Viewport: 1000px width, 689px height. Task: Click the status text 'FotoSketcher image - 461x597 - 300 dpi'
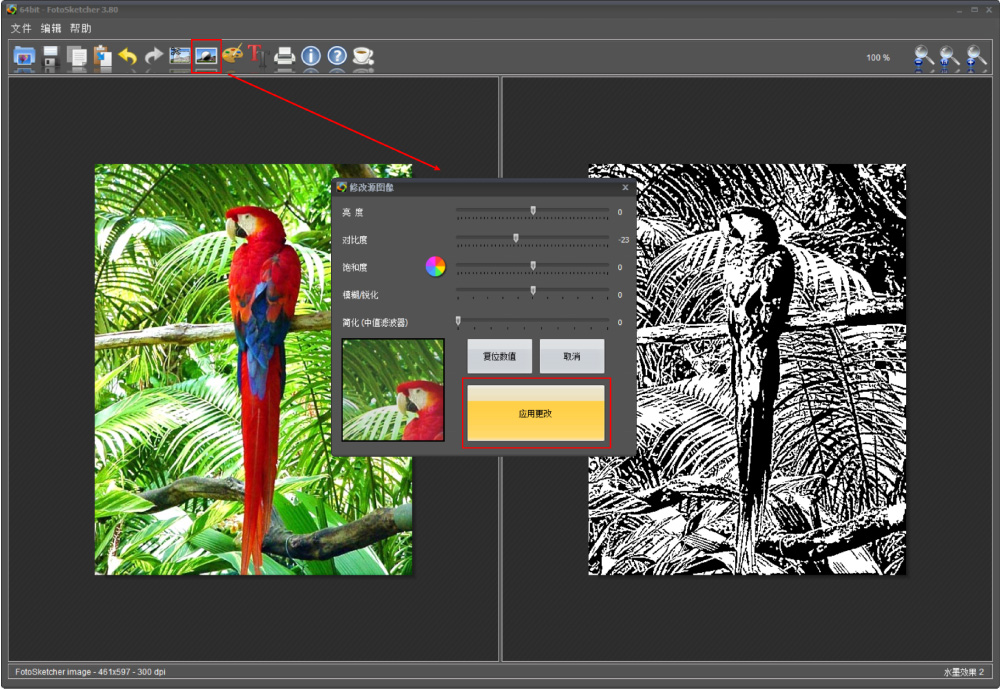[90, 672]
